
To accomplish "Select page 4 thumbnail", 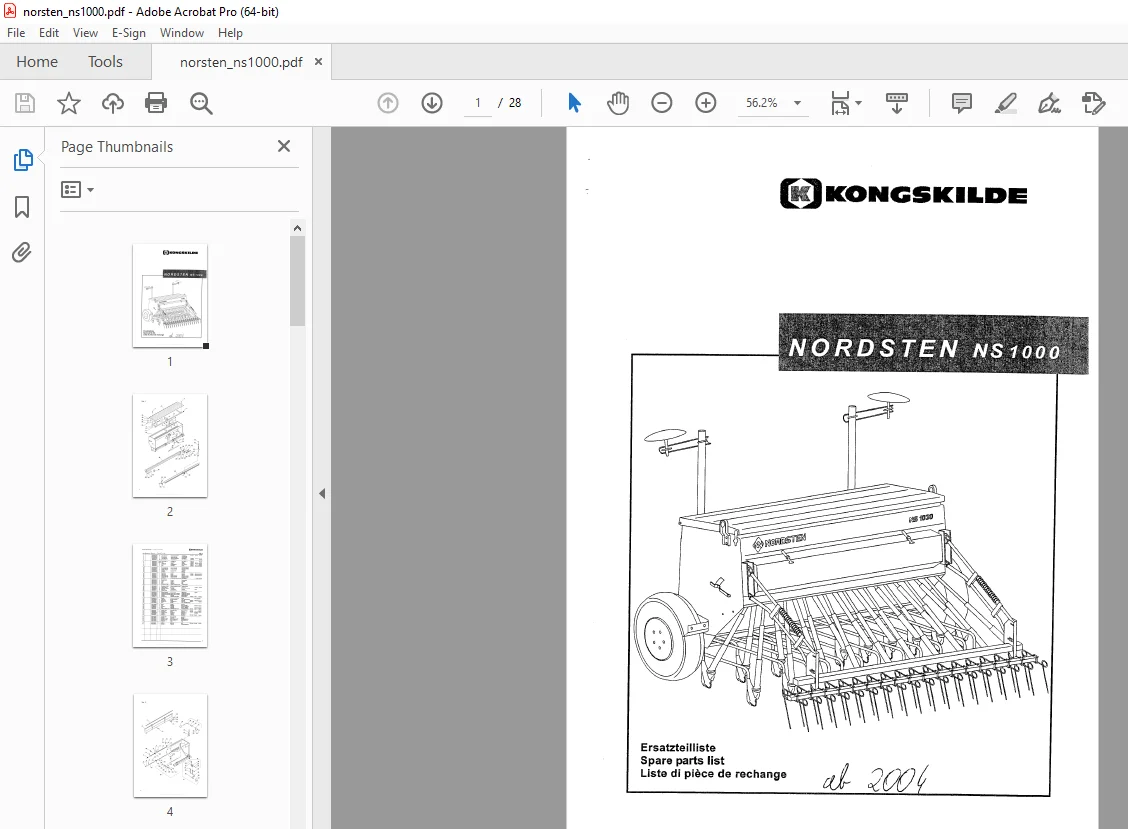I will 170,746.
